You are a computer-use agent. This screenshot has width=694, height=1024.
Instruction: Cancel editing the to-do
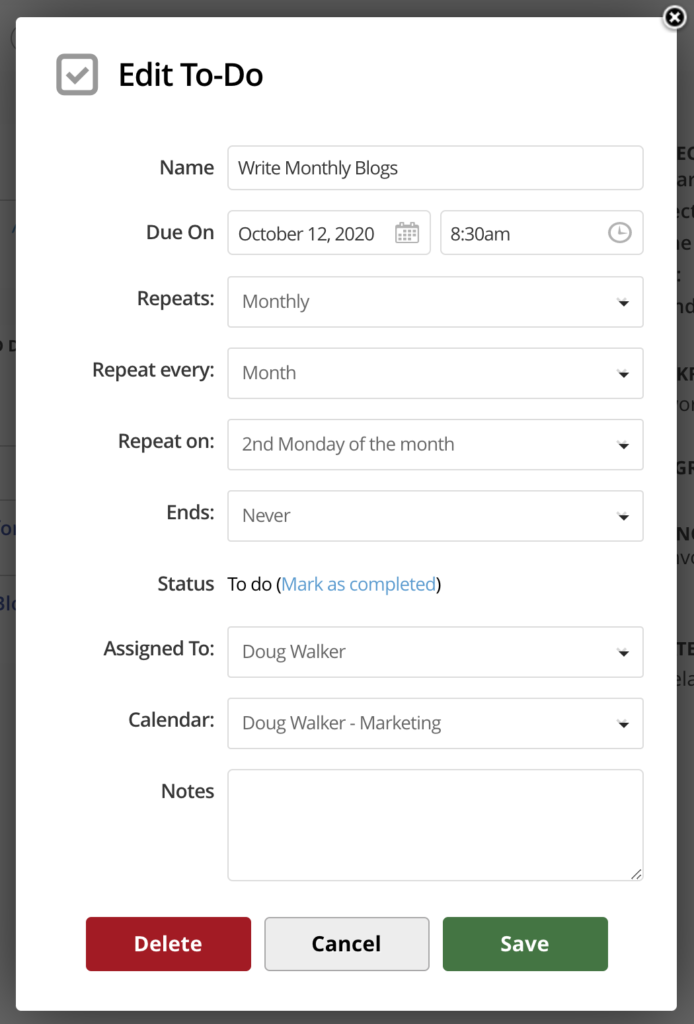point(346,943)
